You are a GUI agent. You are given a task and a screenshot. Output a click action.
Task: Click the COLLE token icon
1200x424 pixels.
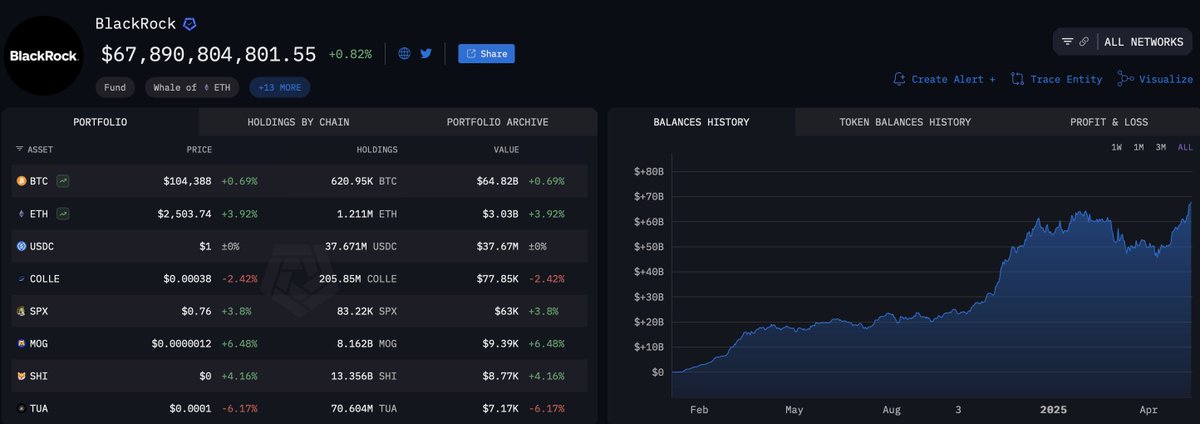coord(21,279)
